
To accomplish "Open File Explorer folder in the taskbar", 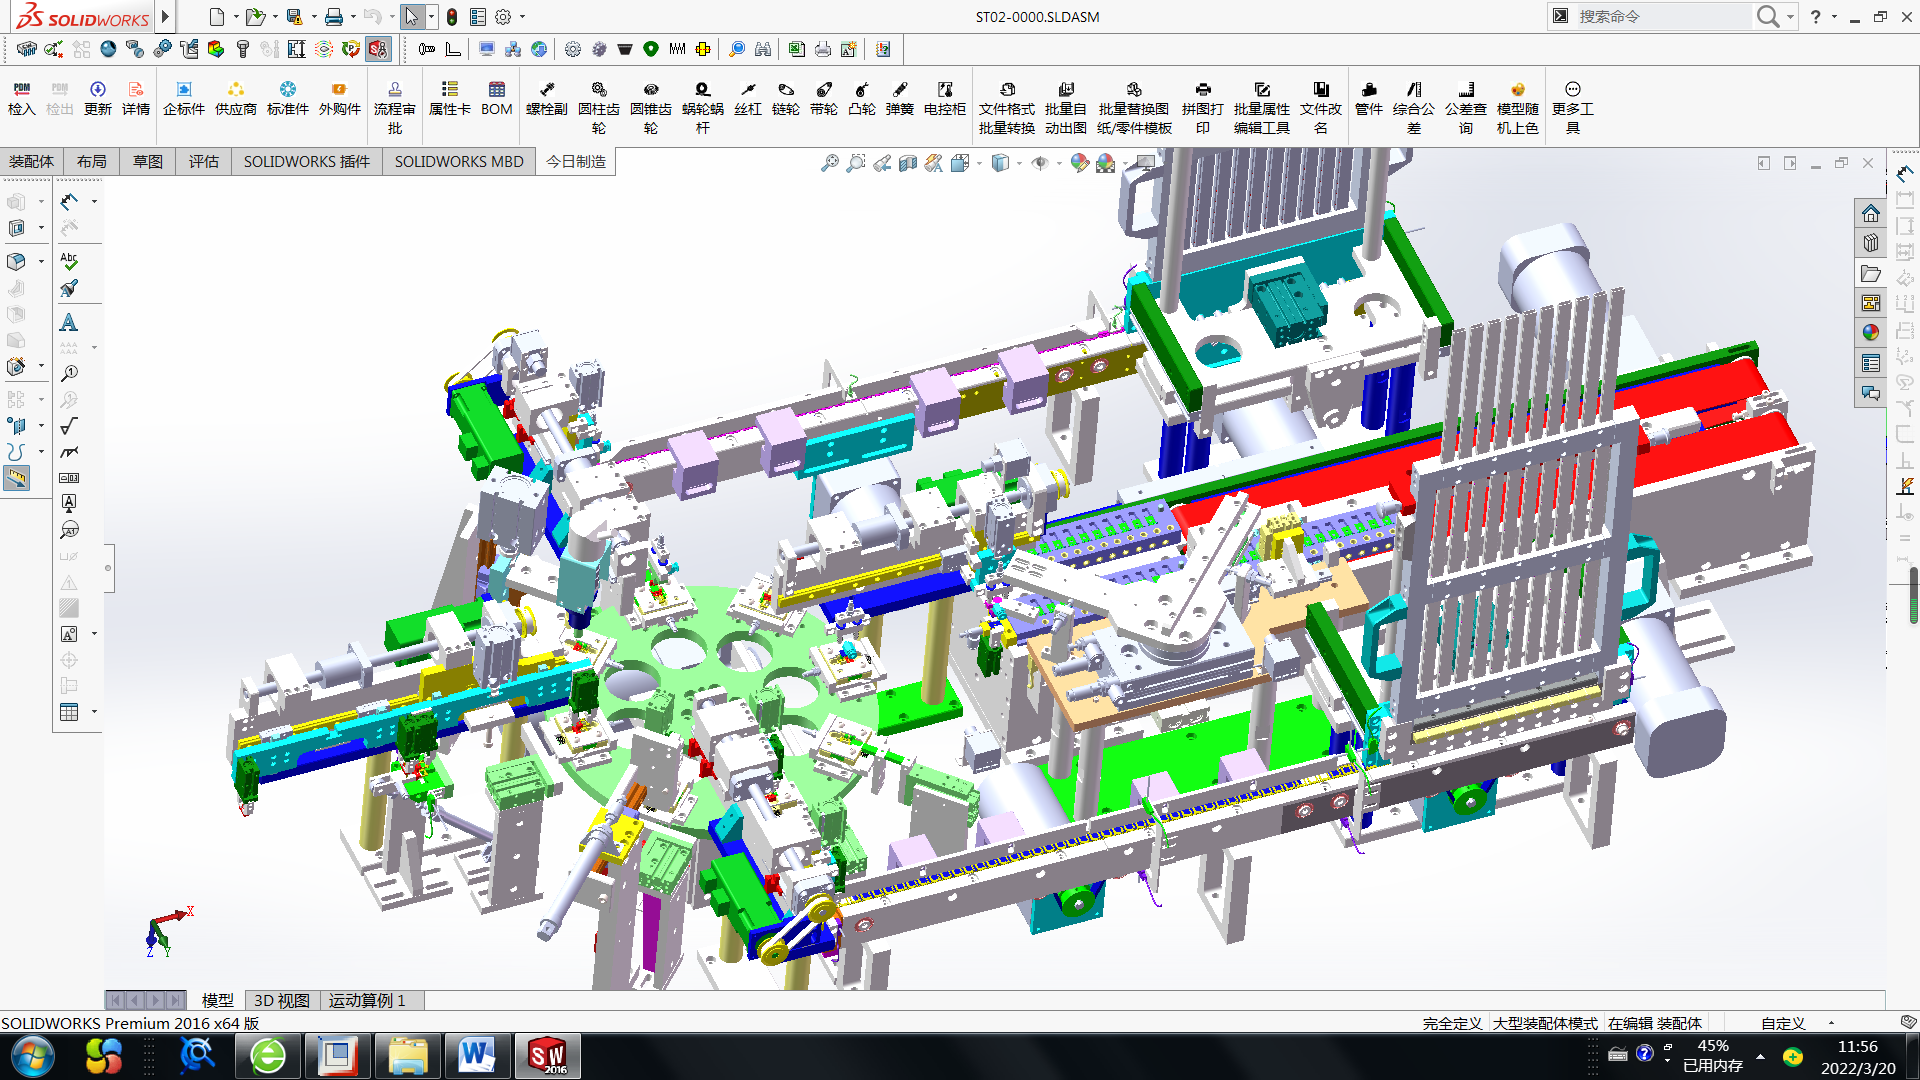I will [407, 1056].
